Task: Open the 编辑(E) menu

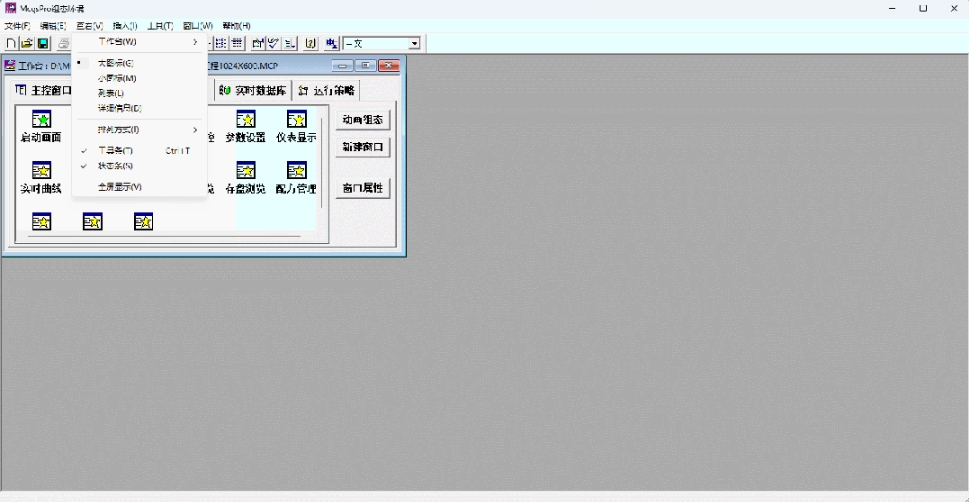Action: (x=53, y=26)
